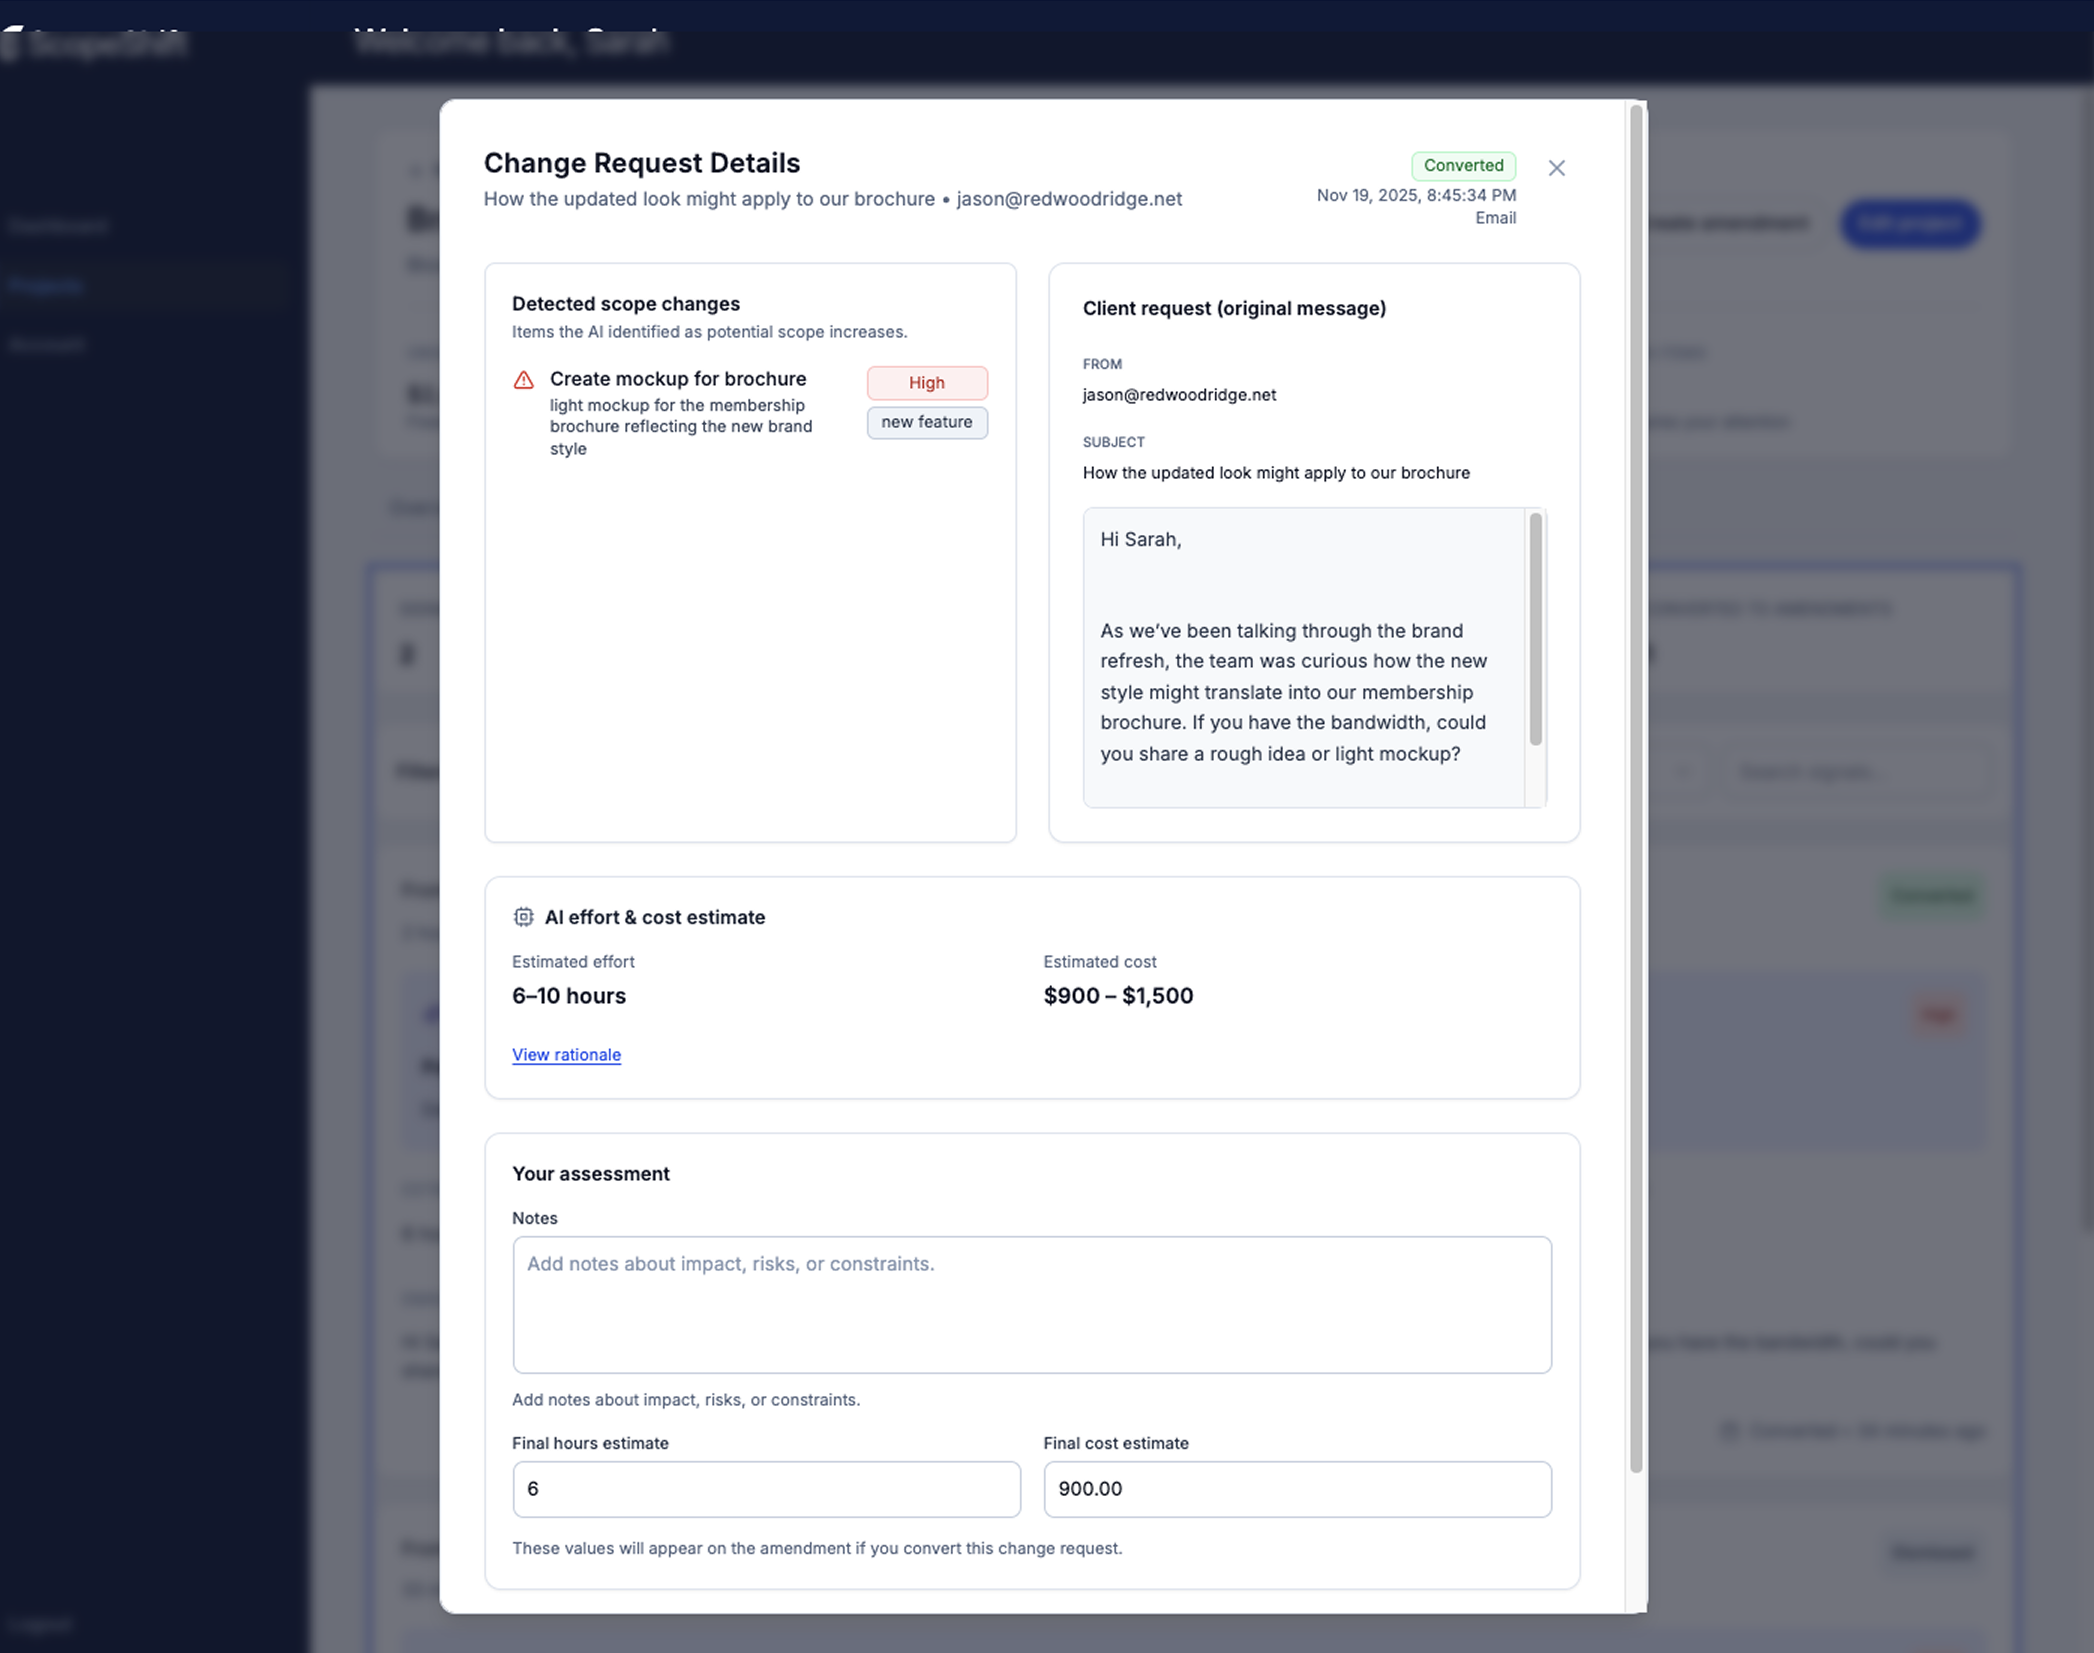Click the subject text "How the updated look might apply to our brochure"
The height and width of the screenshot is (1653, 2094).
pos(1275,472)
